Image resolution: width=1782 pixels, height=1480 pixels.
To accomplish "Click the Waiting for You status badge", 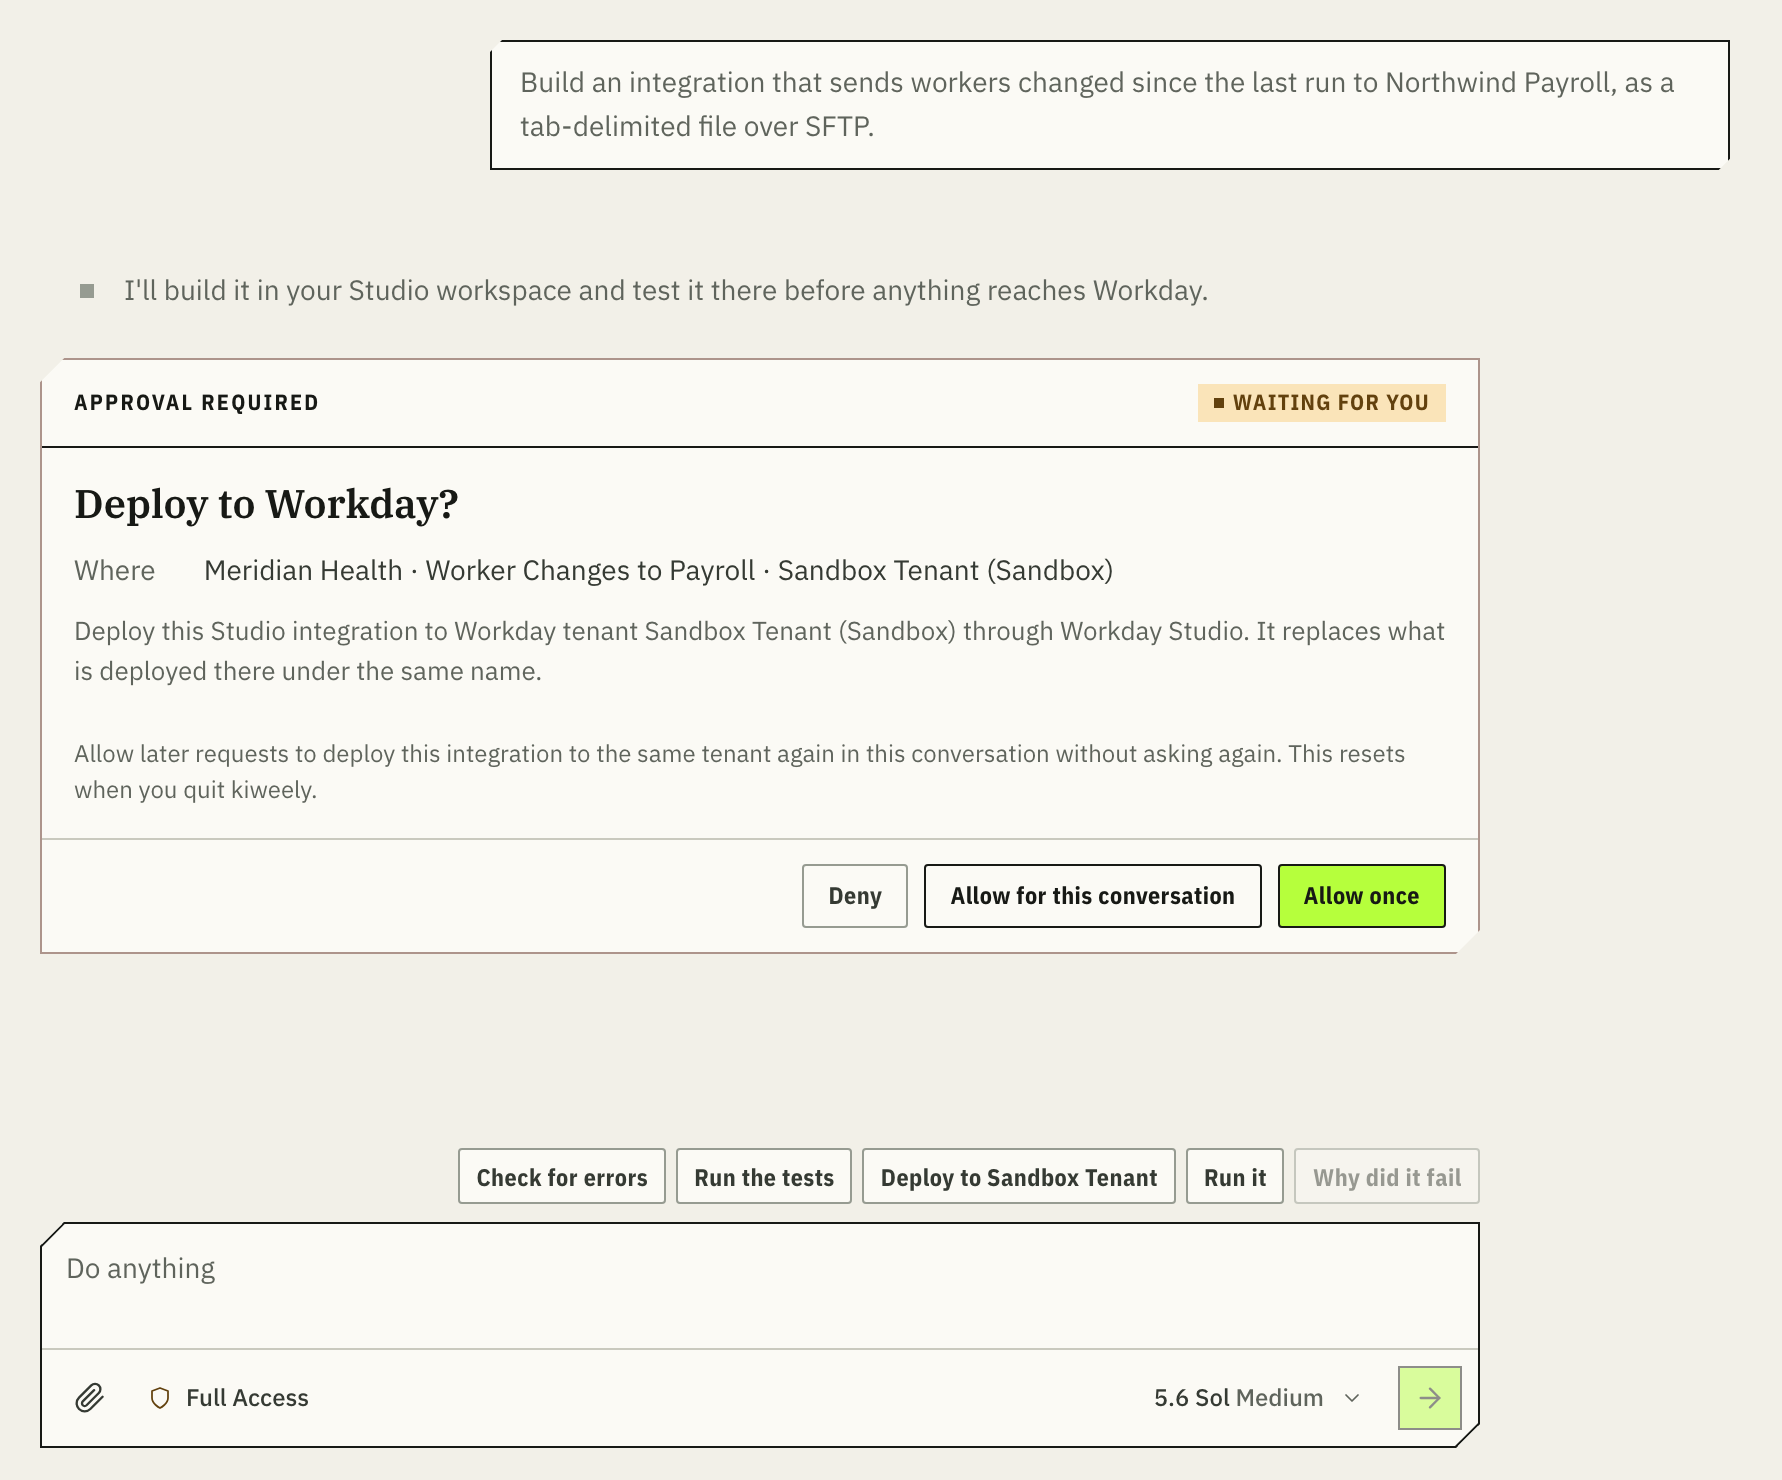I will click(x=1321, y=403).
